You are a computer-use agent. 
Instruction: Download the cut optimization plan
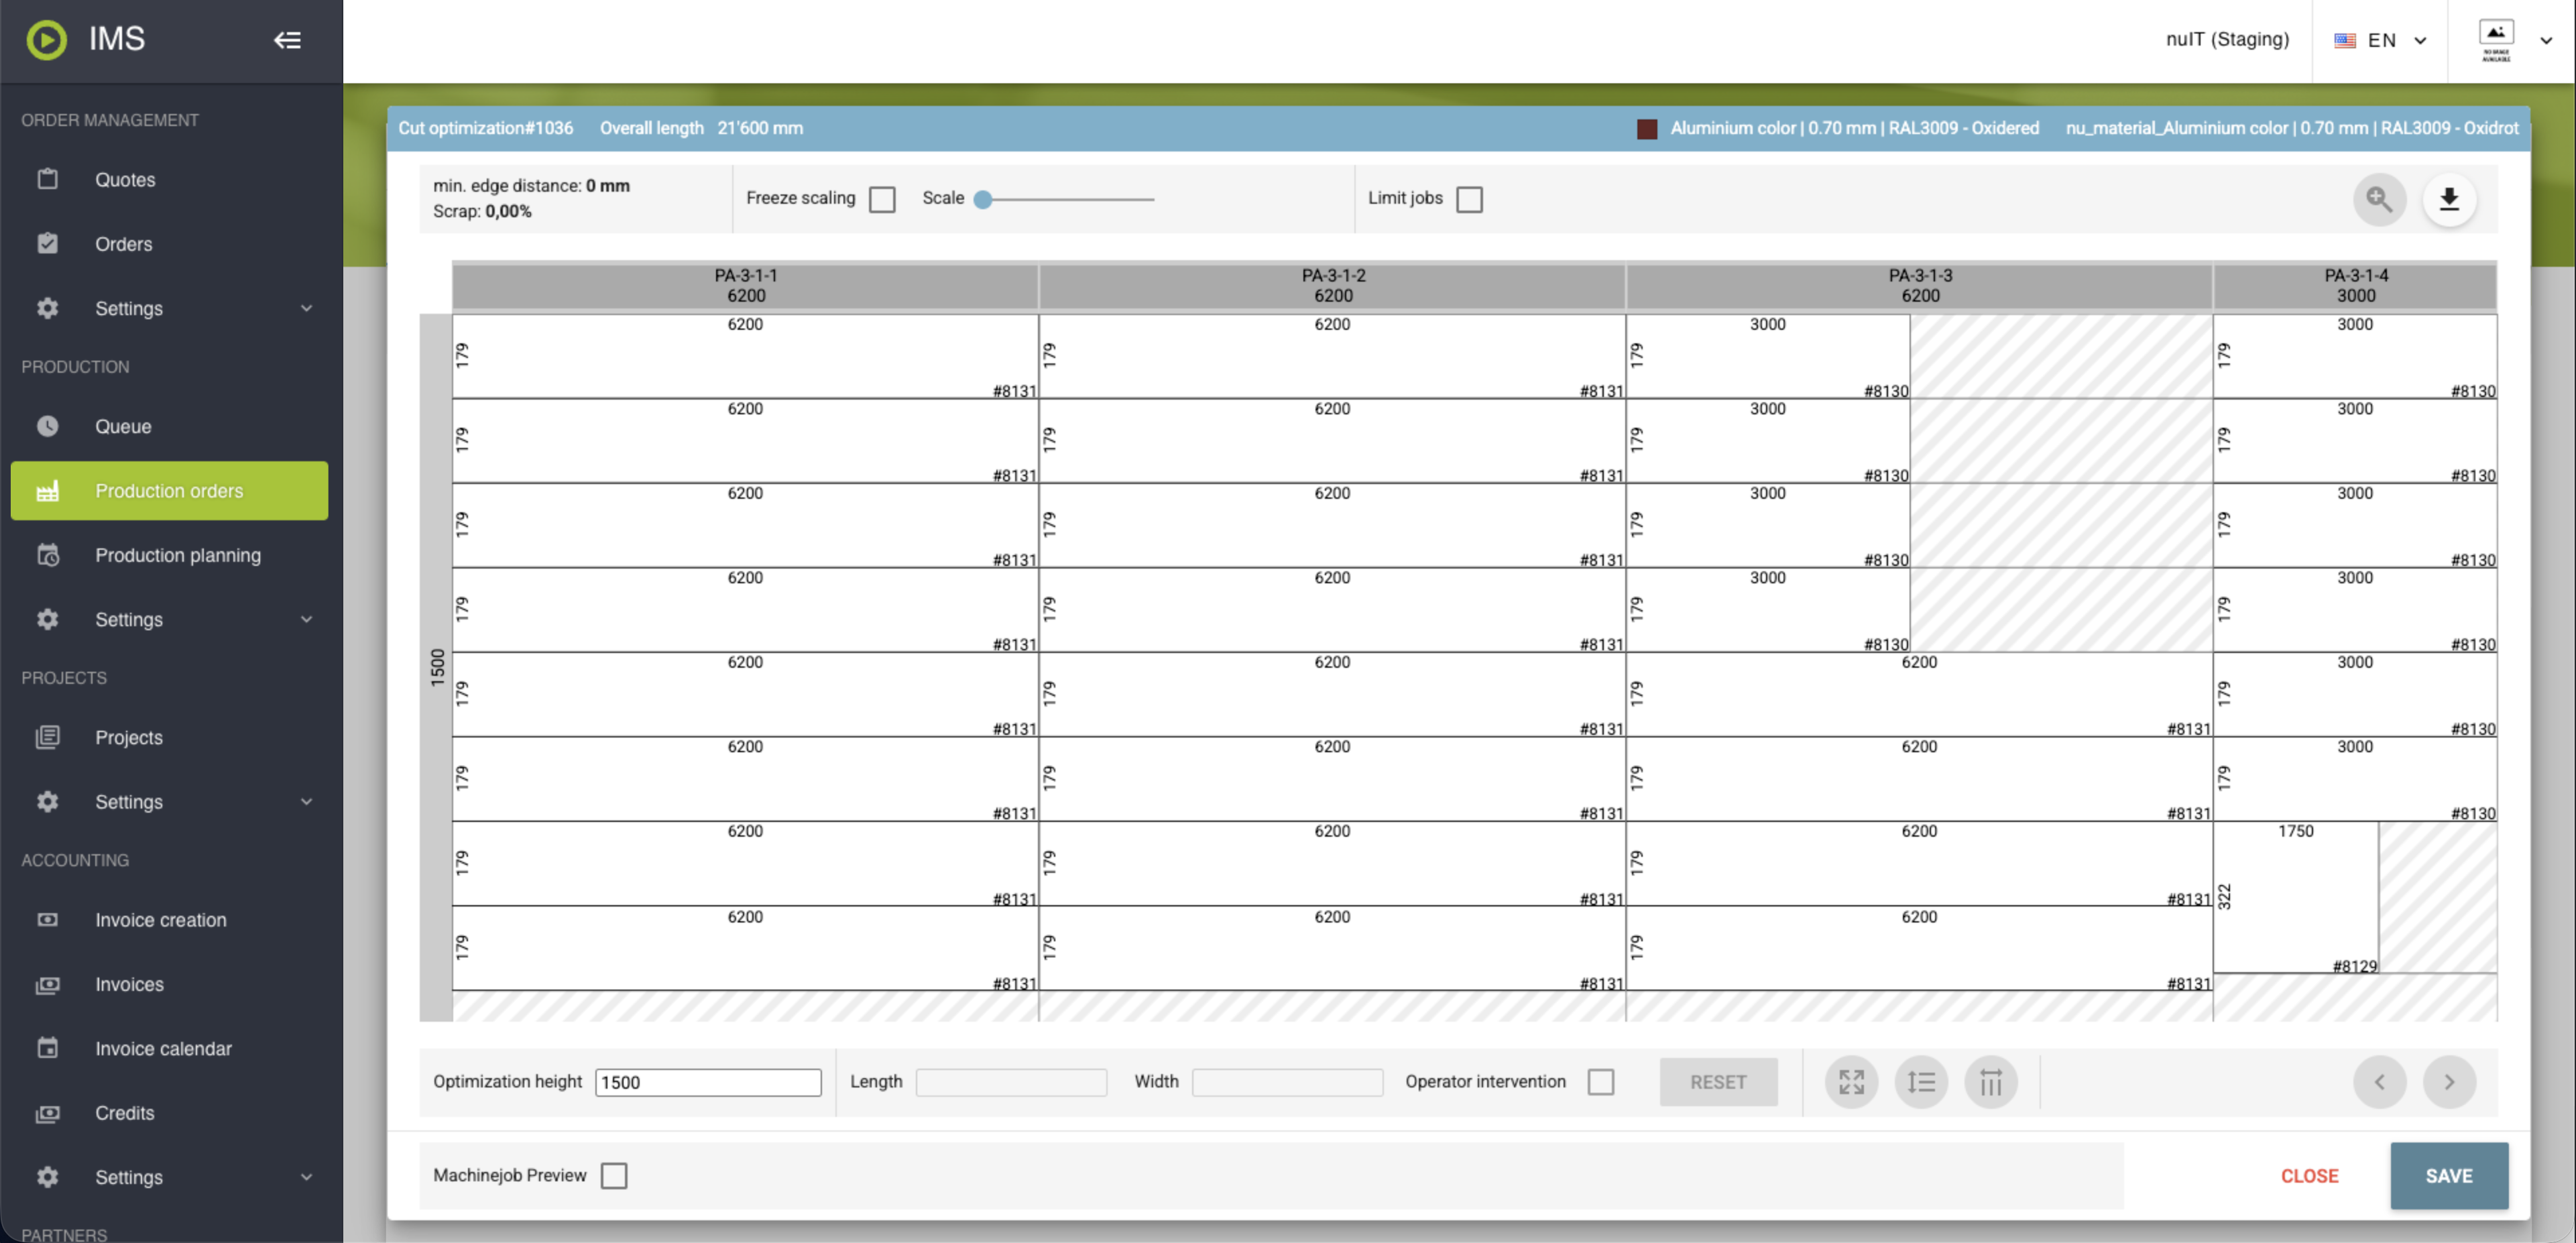pyautogui.click(x=2449, y=199)
